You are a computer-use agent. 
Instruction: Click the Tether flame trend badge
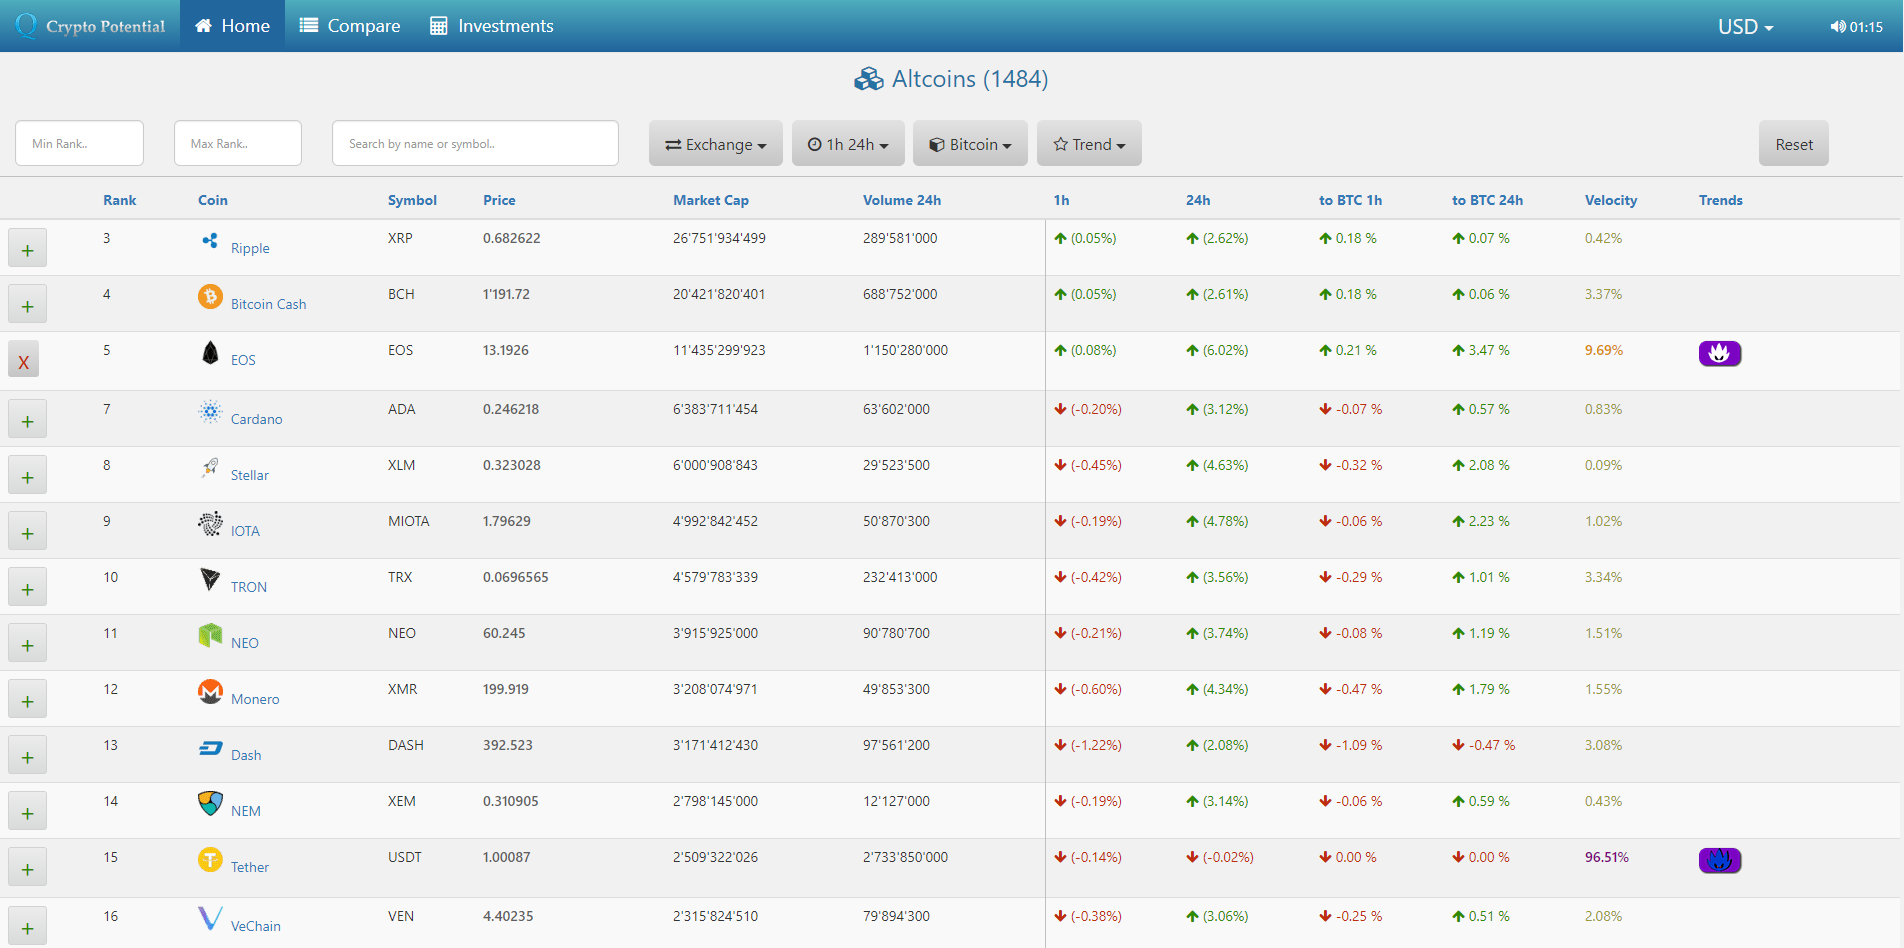coord(1720,860)
